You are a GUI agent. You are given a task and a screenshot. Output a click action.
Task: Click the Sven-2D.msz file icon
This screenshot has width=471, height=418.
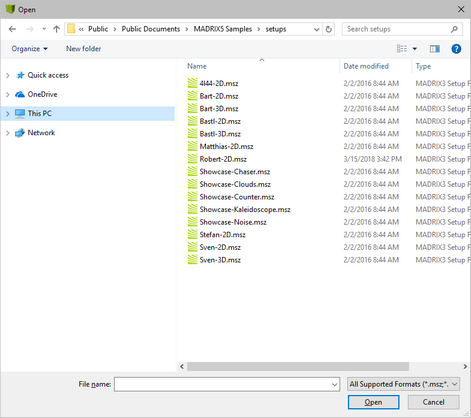[x=192, y=247]
